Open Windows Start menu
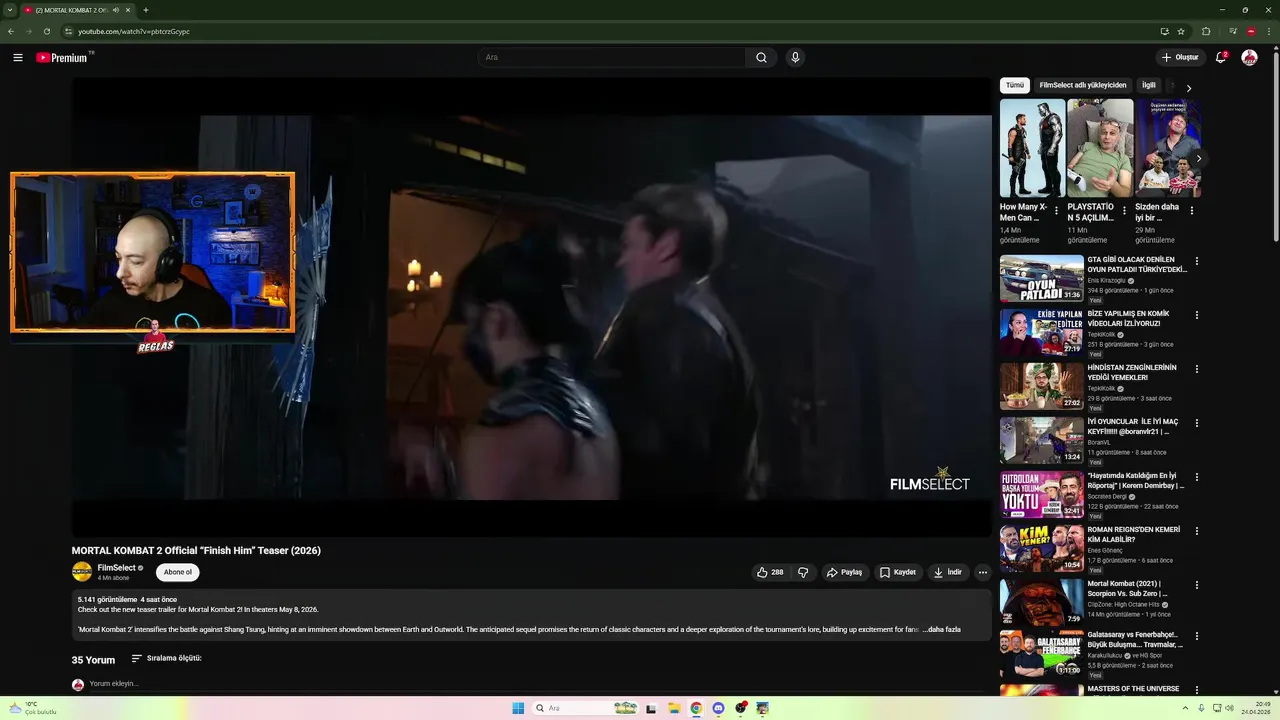 [x=518, y=708]
